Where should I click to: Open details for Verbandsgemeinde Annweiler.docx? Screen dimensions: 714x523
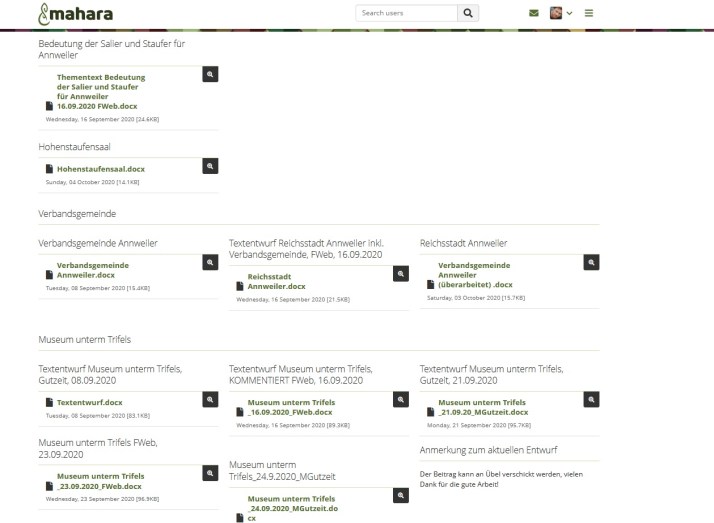210,262
